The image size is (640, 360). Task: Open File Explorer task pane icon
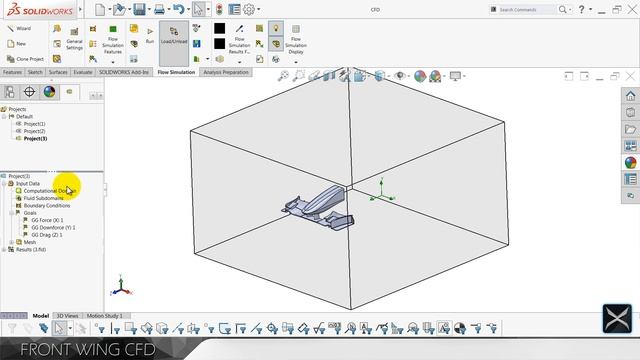point(631,129)
